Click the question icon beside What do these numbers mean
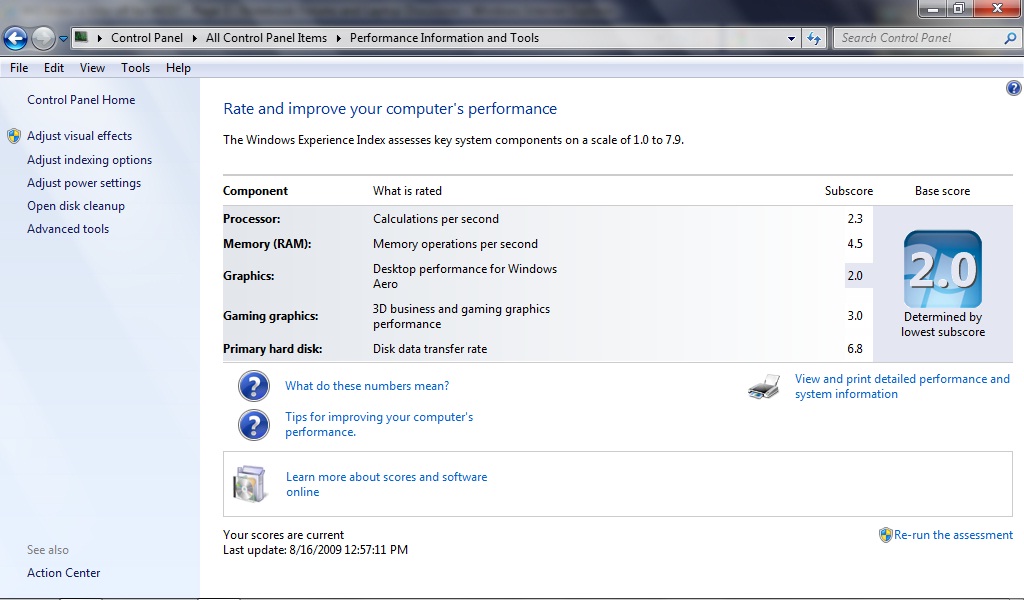 pos(253,386)
